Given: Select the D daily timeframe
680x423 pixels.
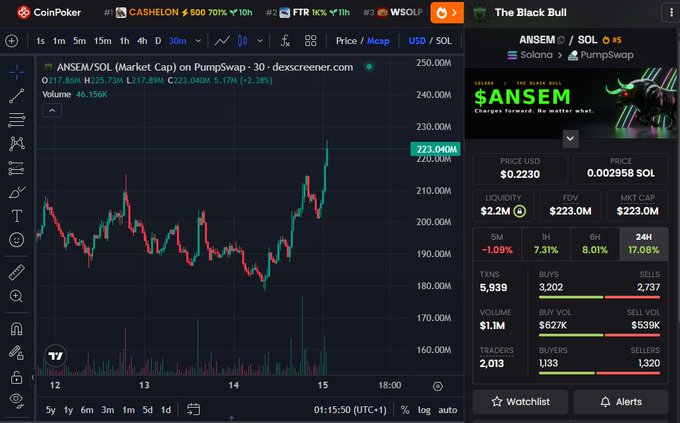Looking at the screenshot, I should [x=158, y=41].
